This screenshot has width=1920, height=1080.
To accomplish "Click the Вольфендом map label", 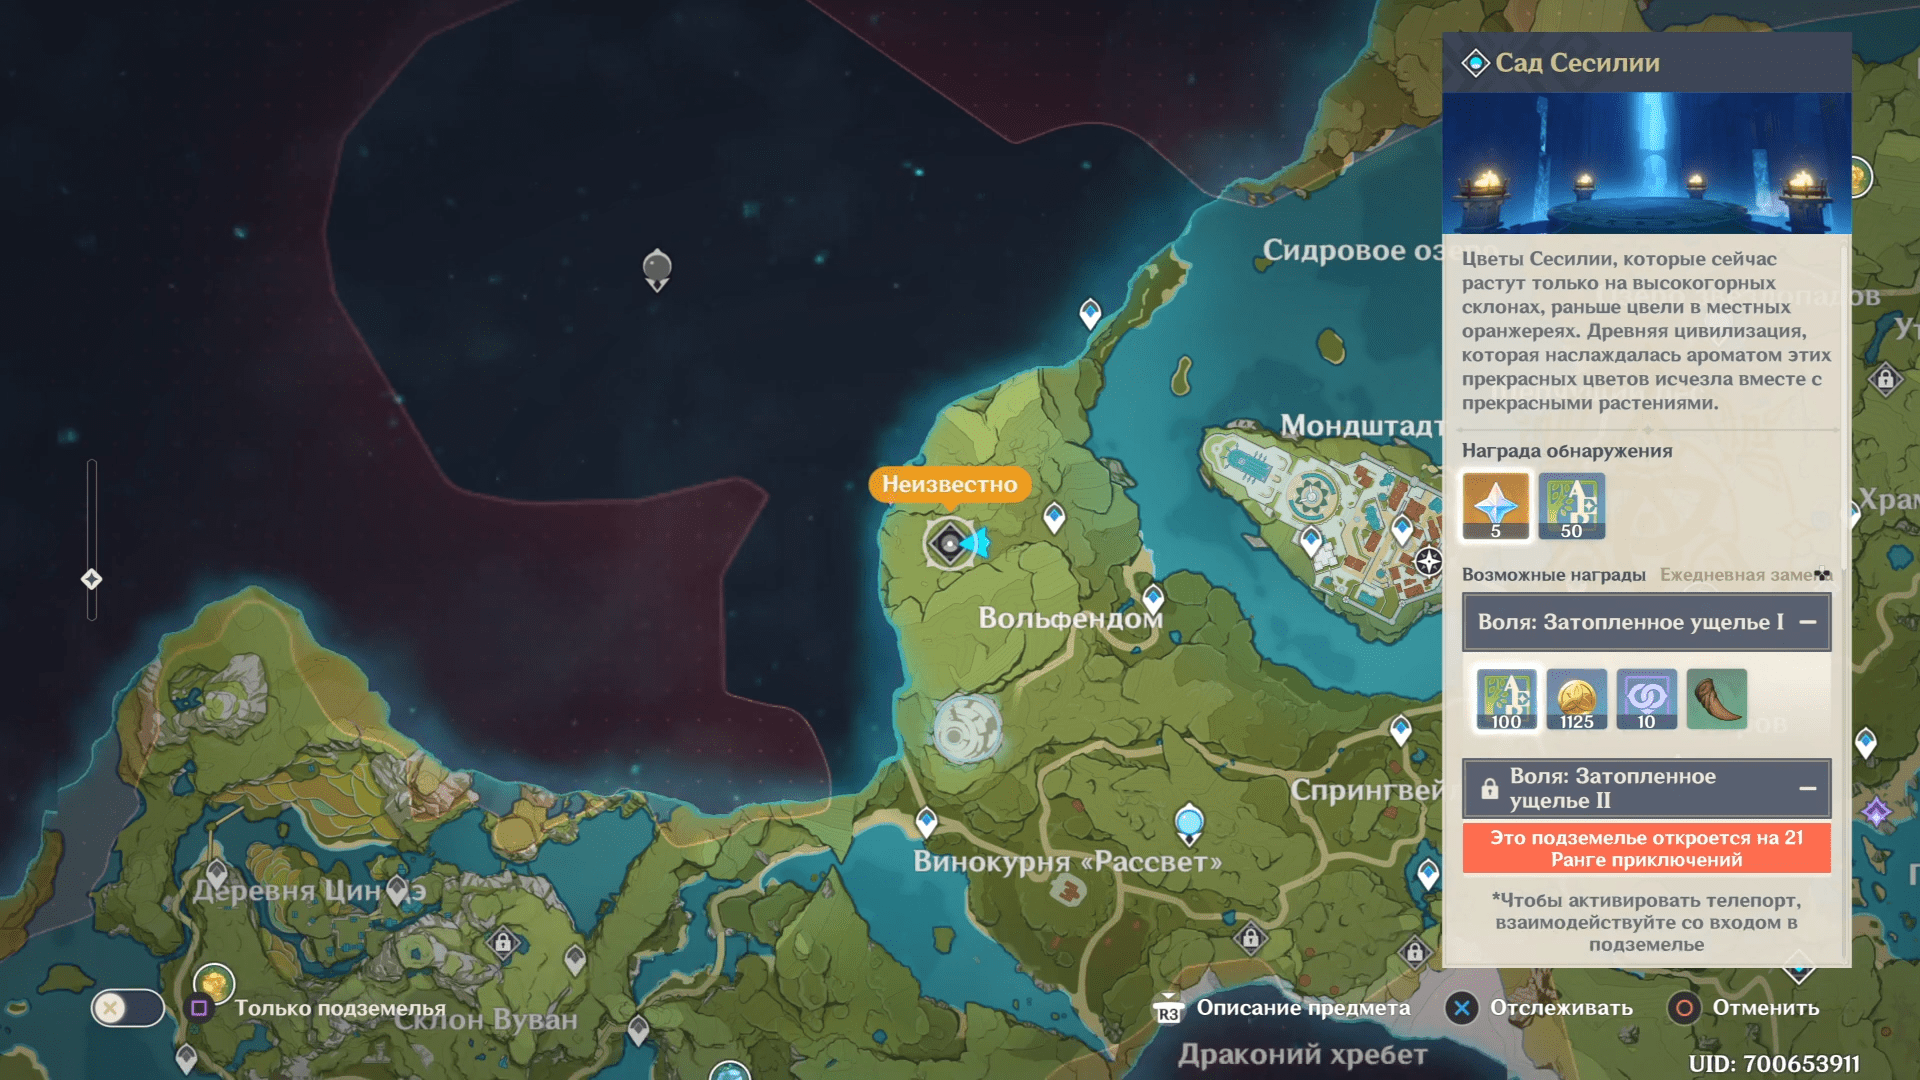I will coord(1070,618).
